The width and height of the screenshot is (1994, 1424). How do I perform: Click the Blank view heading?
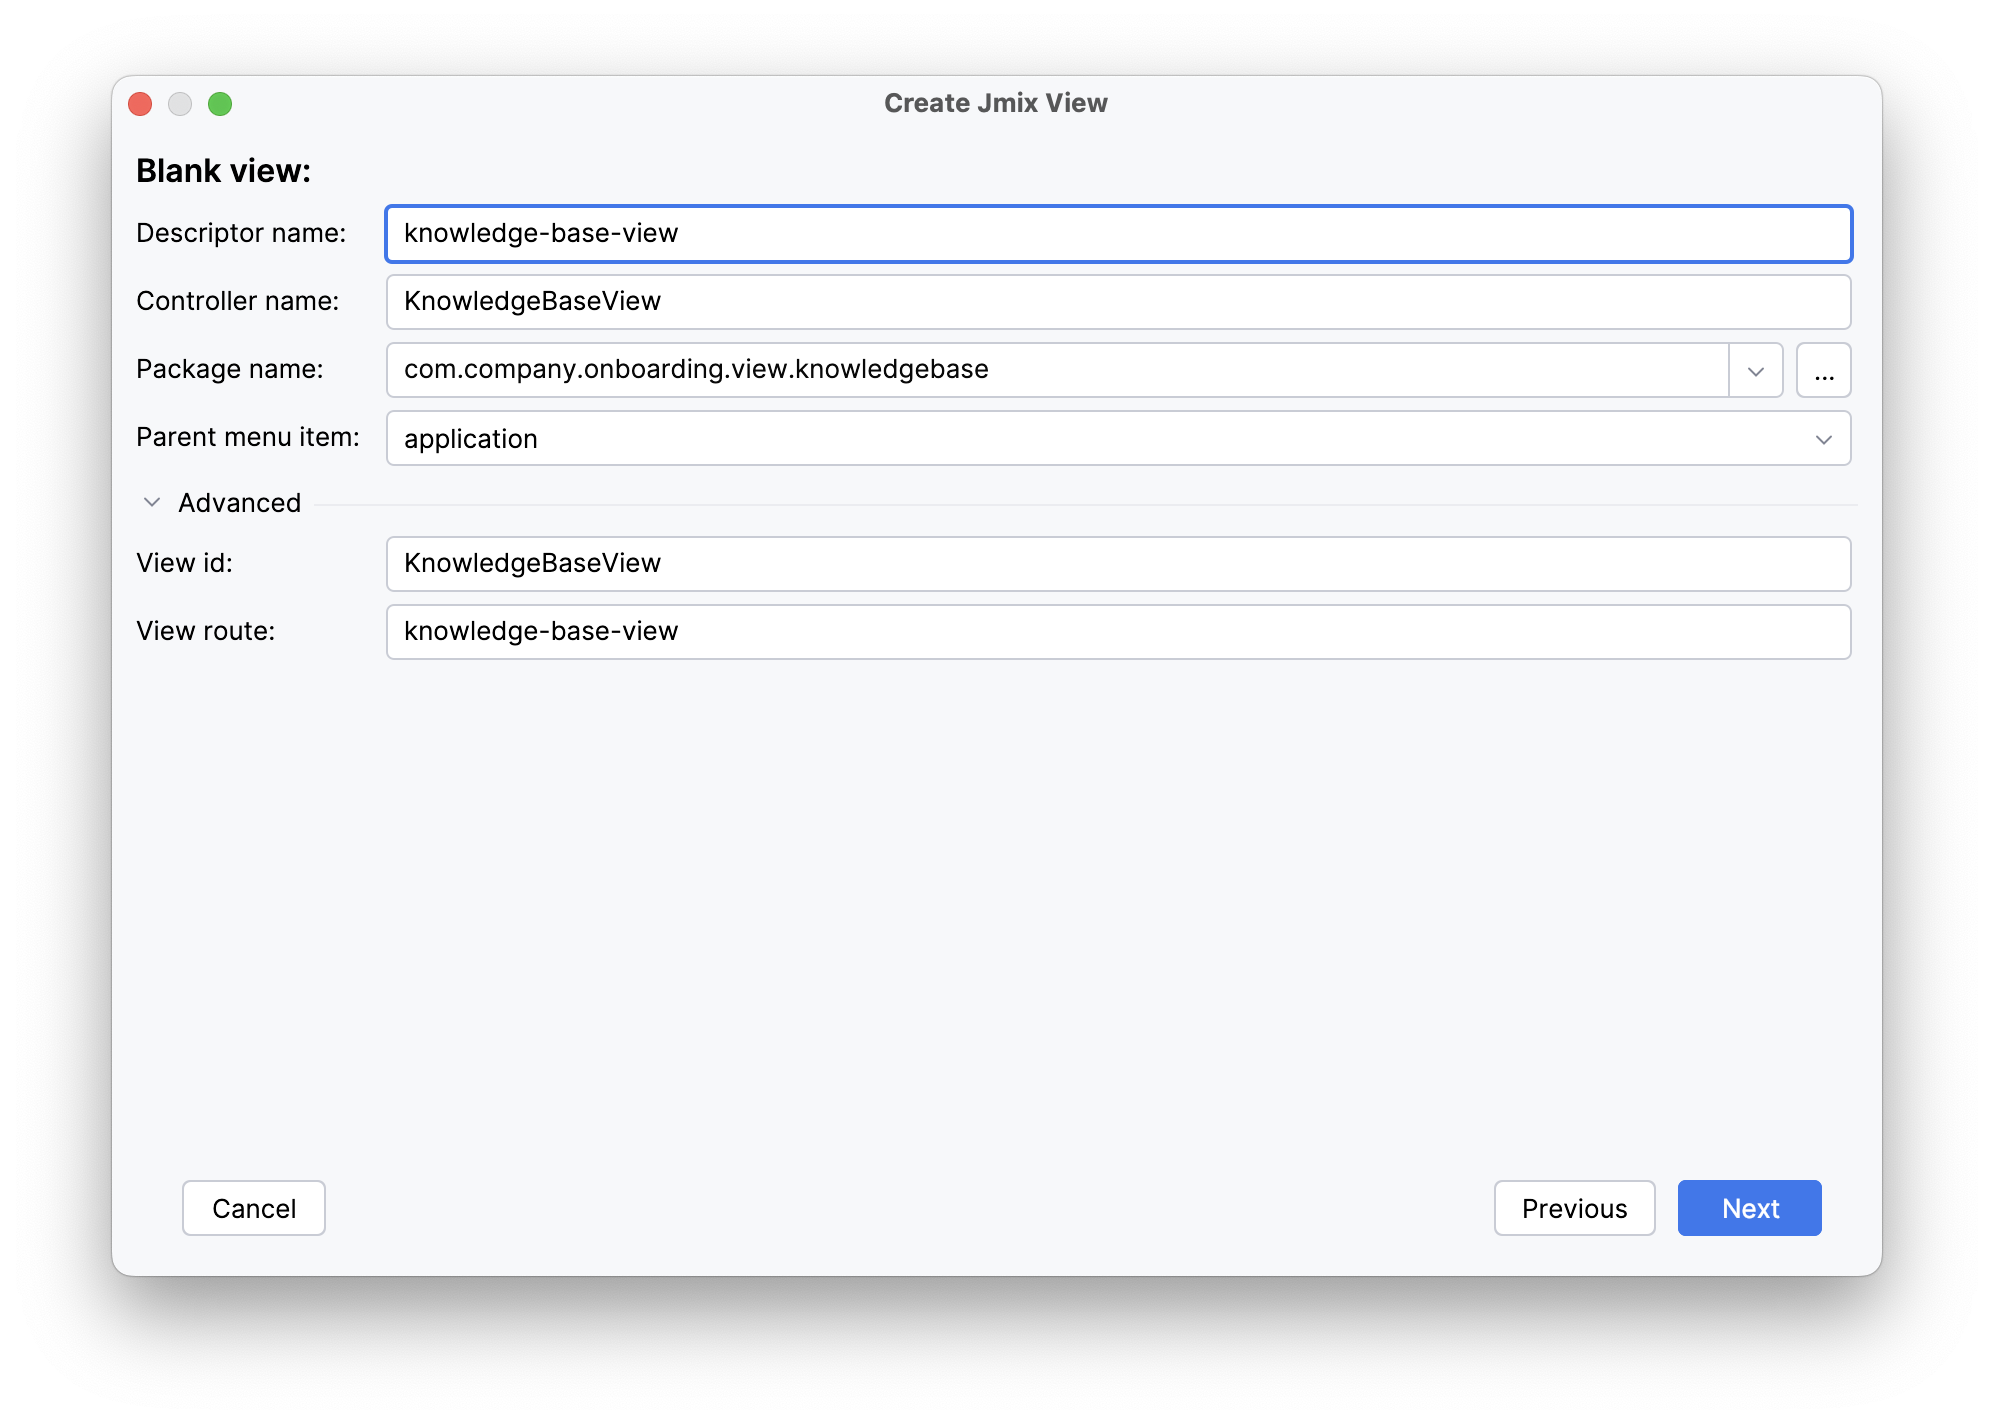coord(224,170)
